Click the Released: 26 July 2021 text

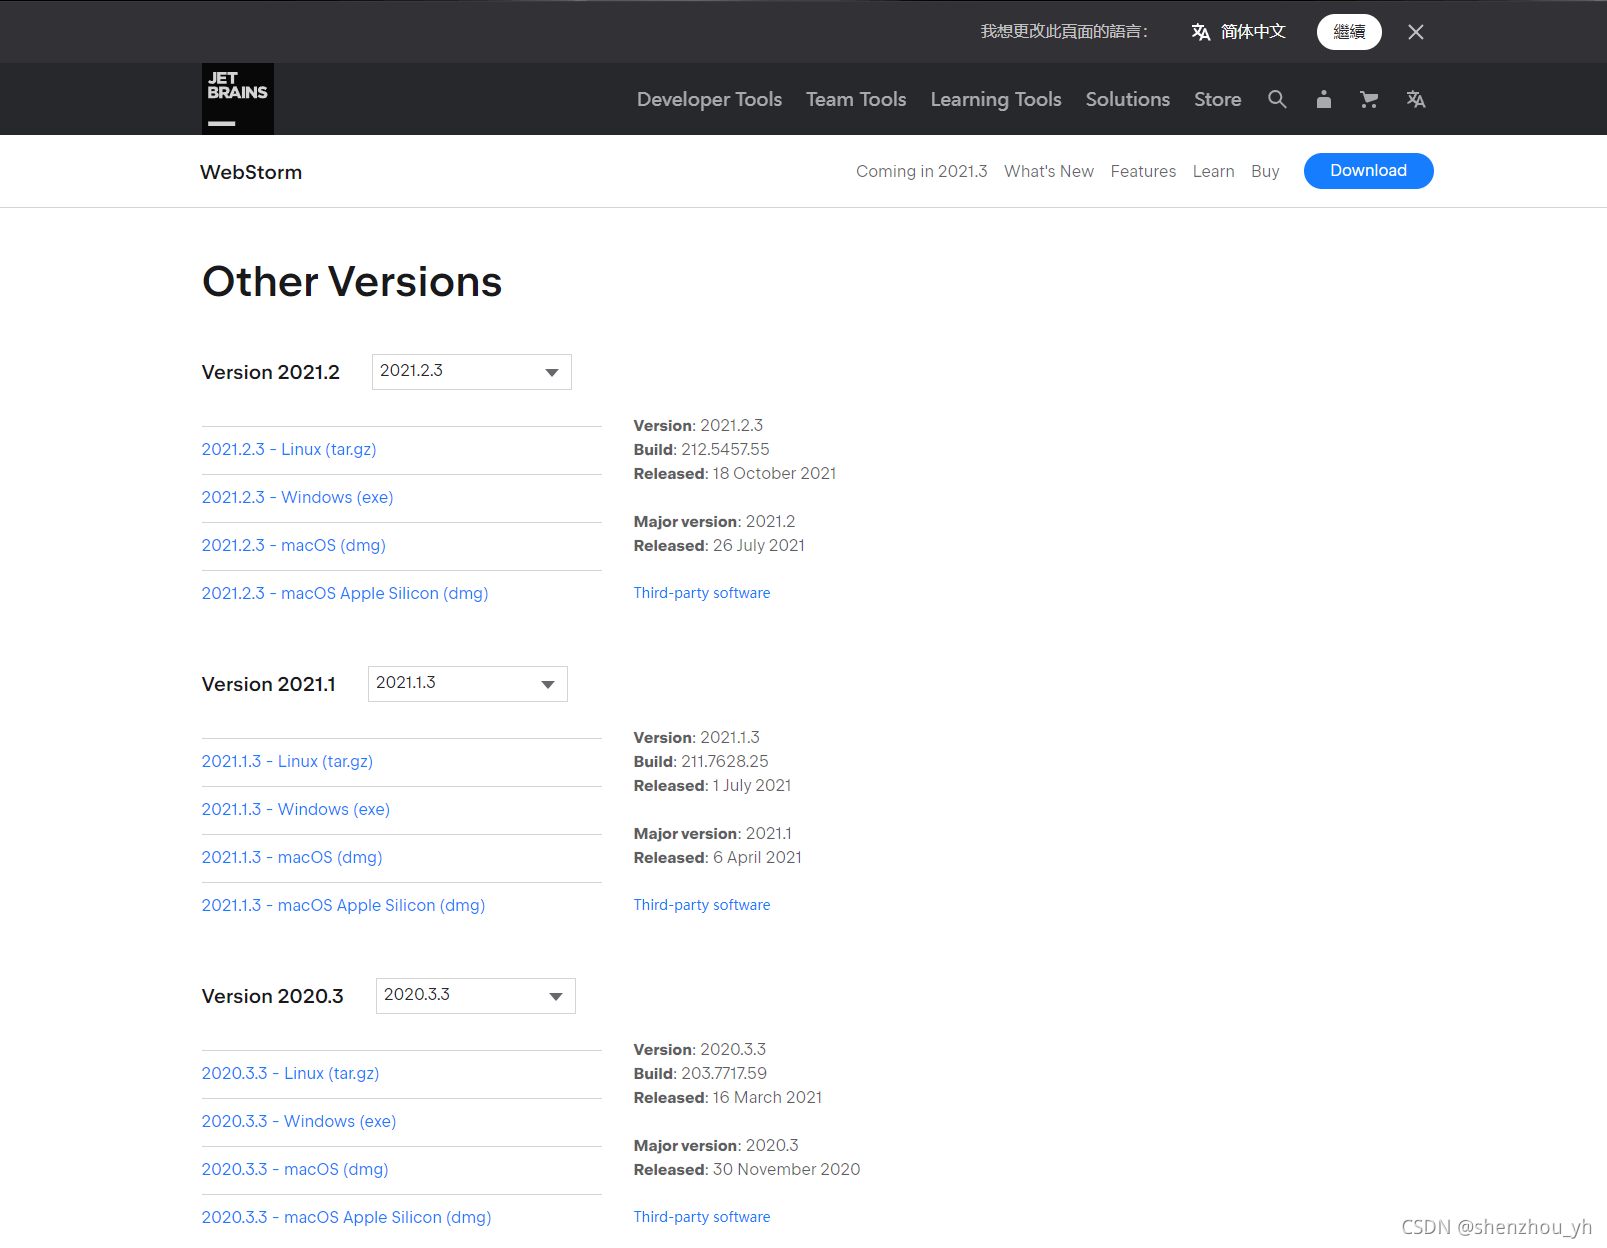[719, 545]
